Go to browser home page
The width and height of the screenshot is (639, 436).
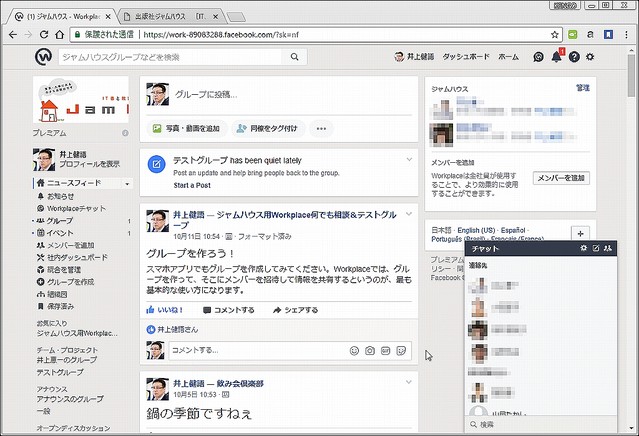tap(59, 35)
